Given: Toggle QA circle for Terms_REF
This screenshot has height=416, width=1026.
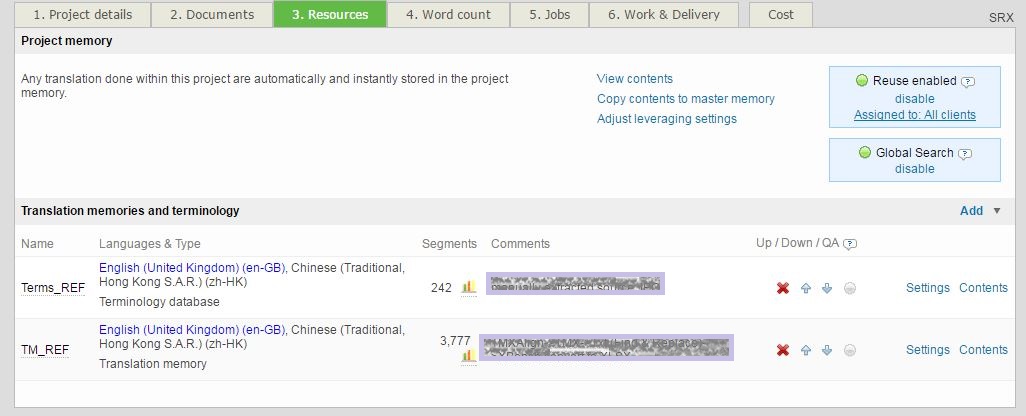Looking at the screenshot, I should tap(850, 288).
